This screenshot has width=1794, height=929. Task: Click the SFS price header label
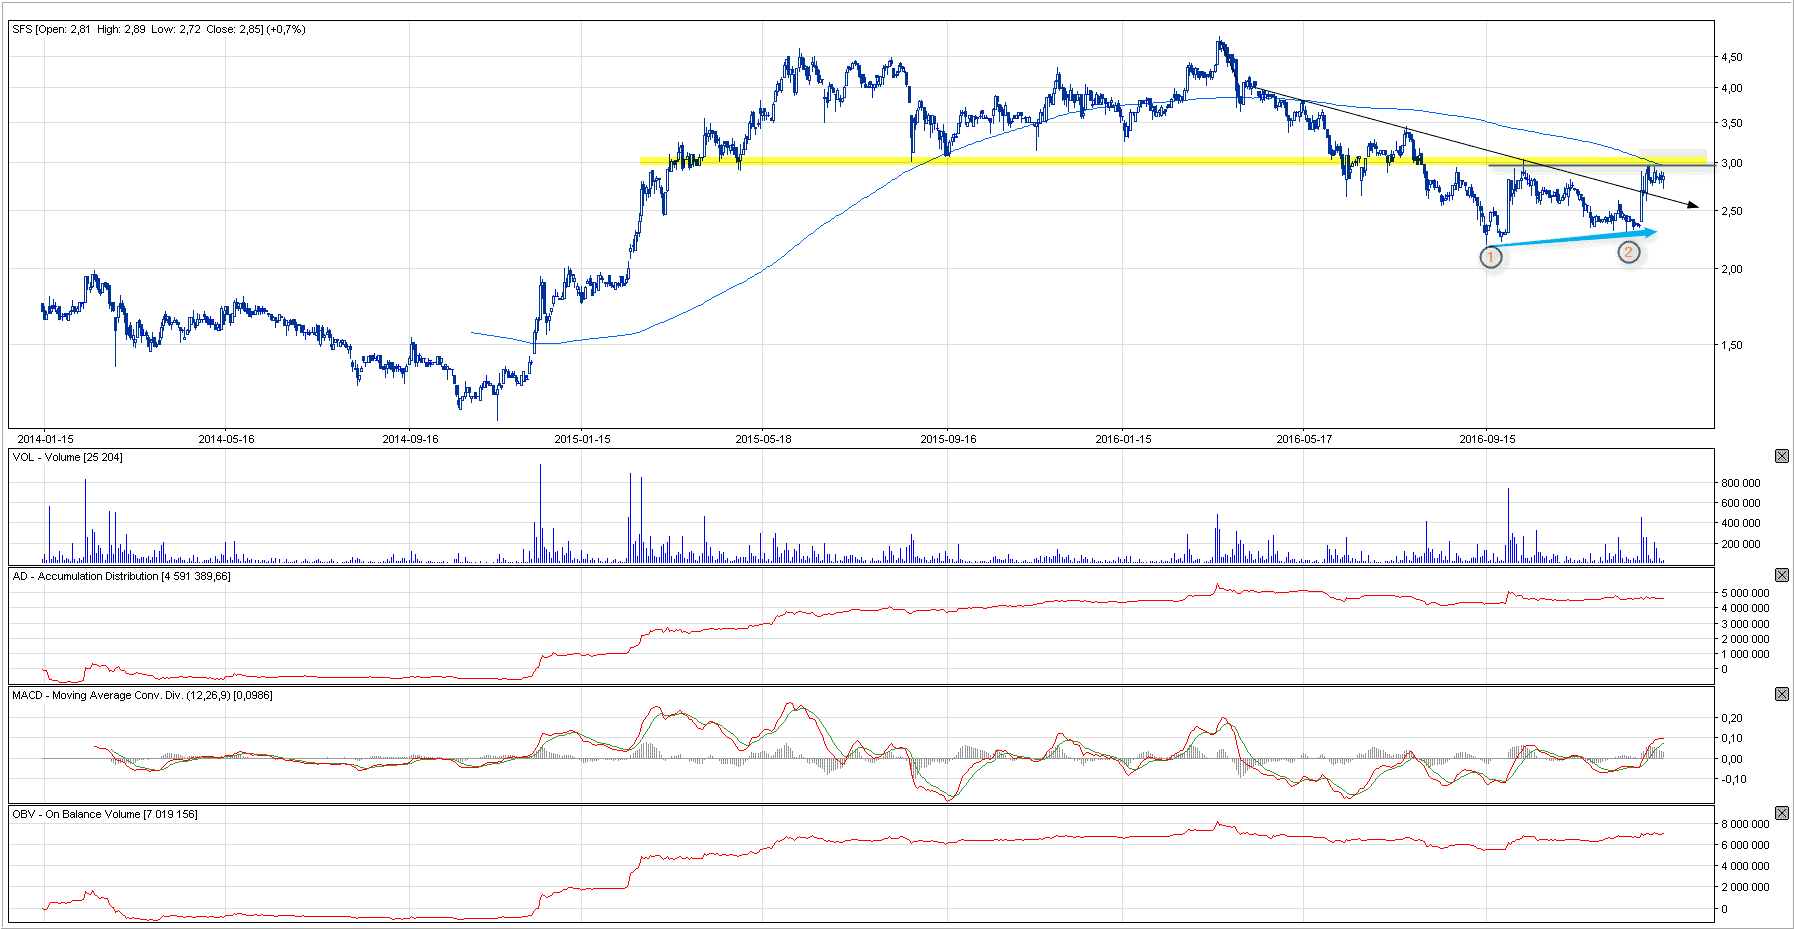158,29
